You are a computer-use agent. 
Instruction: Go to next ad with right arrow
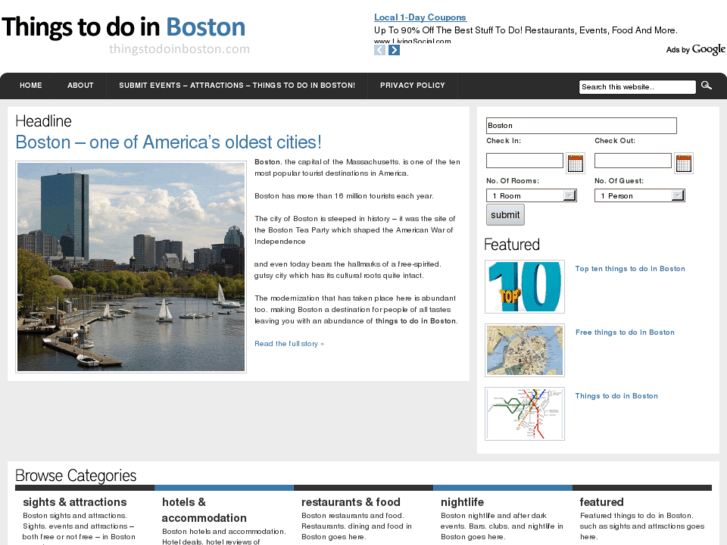[x=394, y=50]
